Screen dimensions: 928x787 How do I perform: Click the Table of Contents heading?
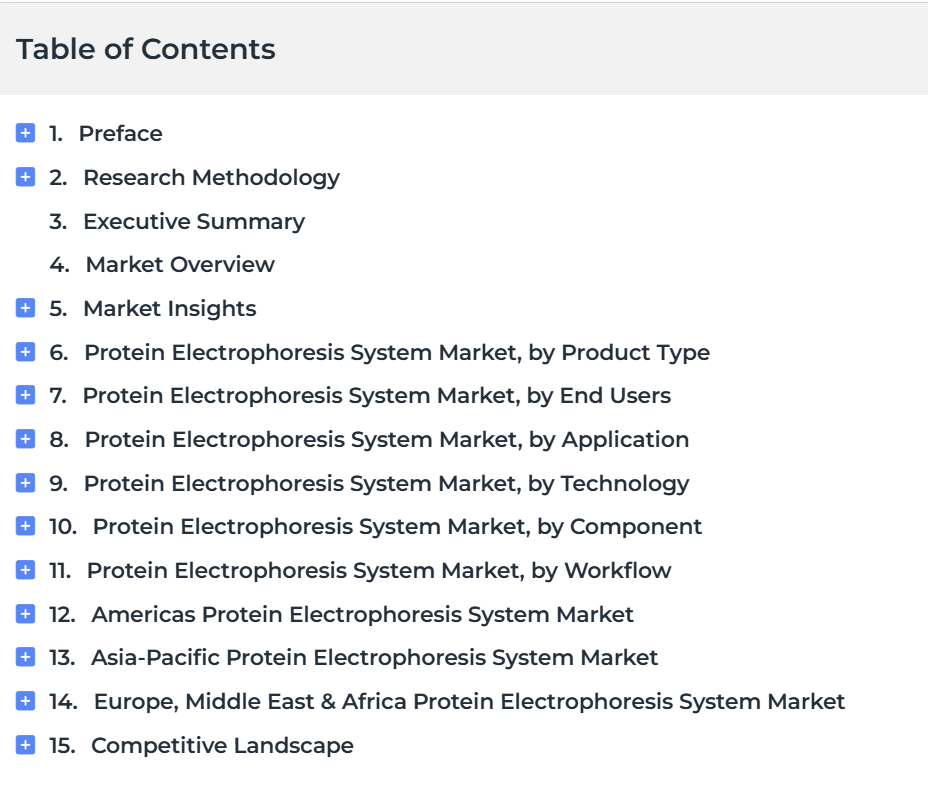(146, 49)
